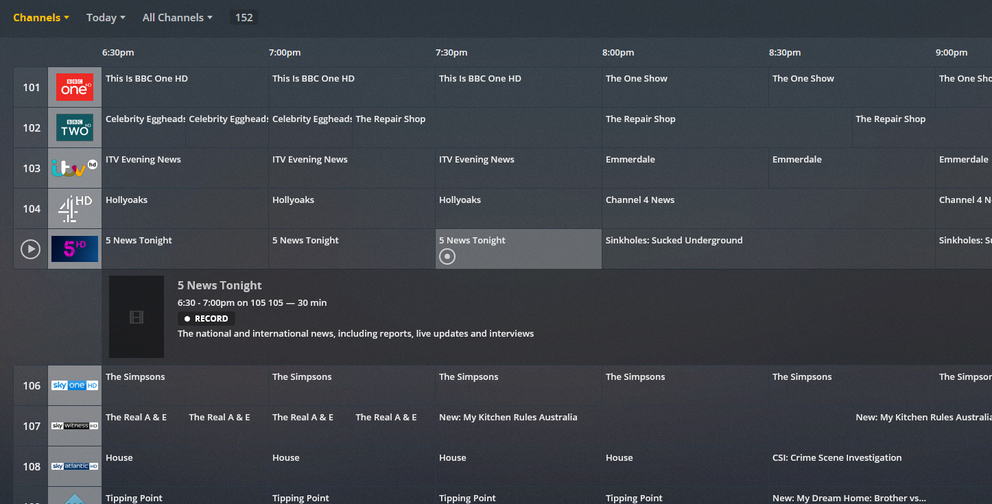Viewport: 992px width, 504px height.
Task: Click the Sky Witness HD logo
Action: tap(75, 426)
